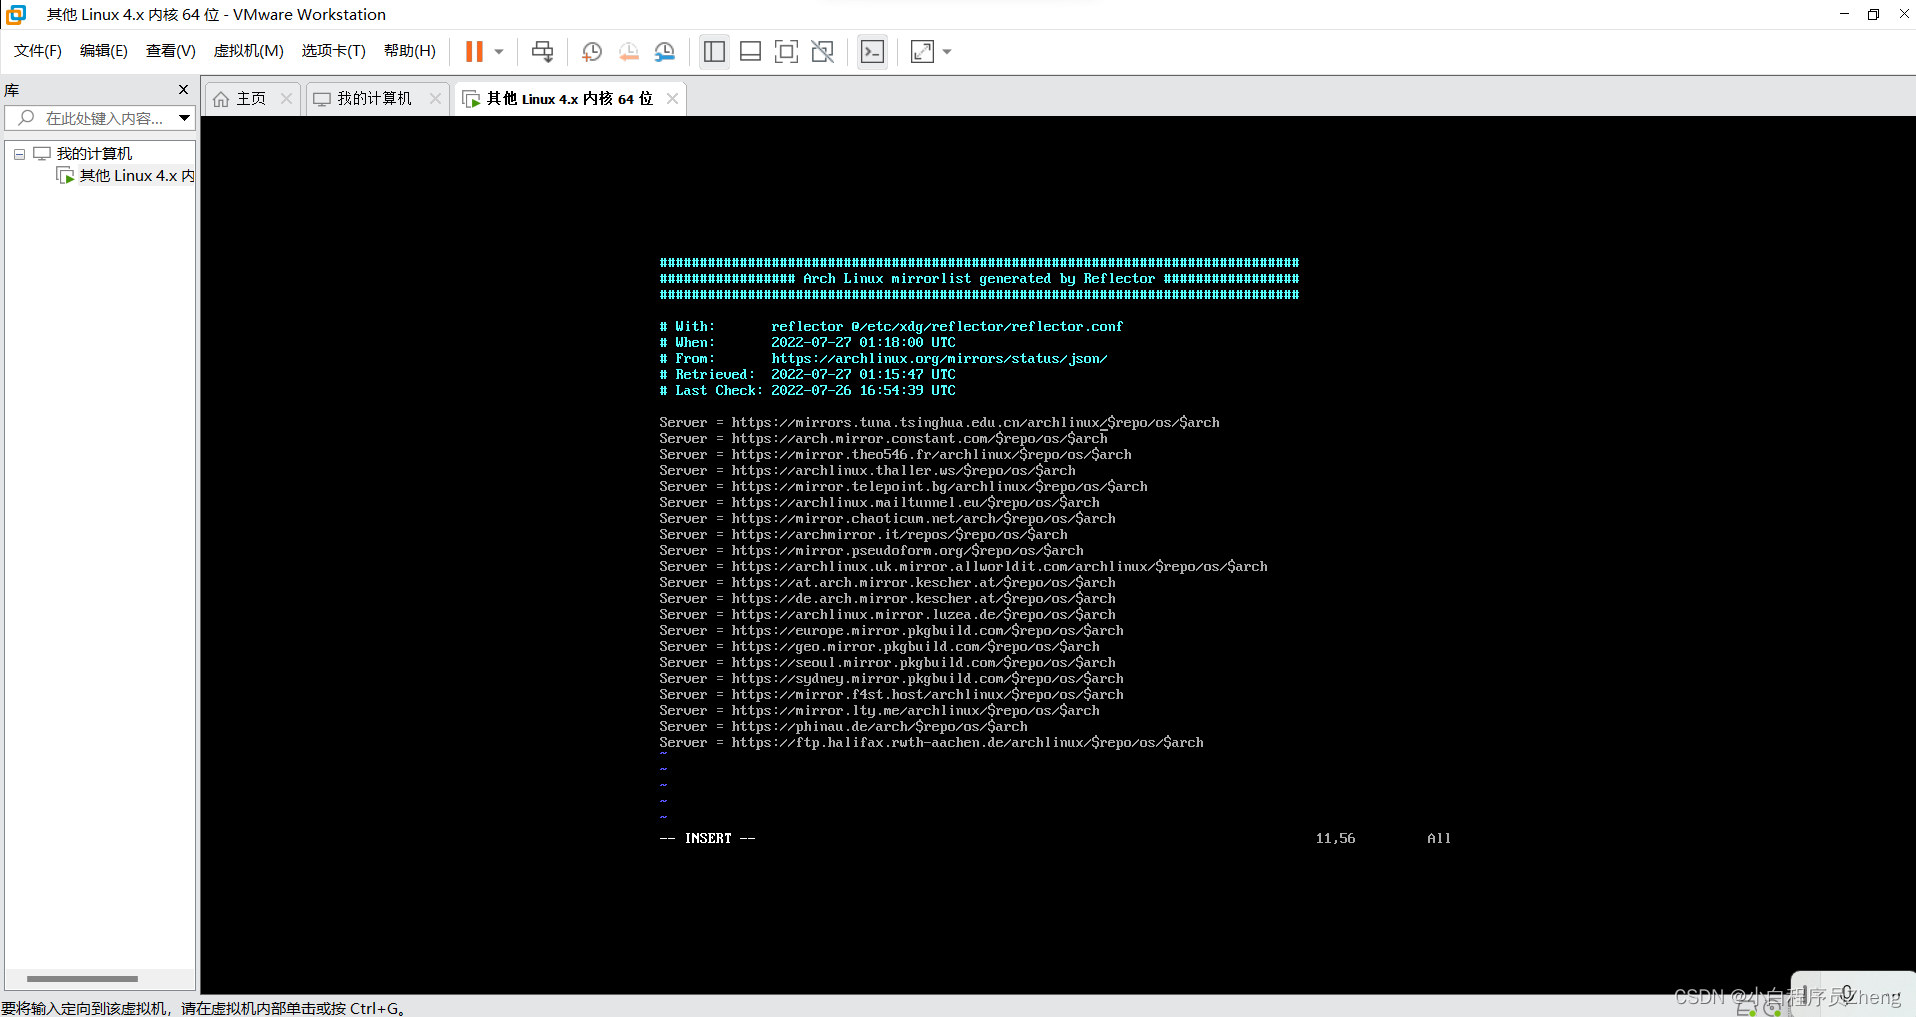Viewport: 1916px width, 1017px height.
Task: Open the console view icon
Action: pyautogui.click(x=872, y=51)
